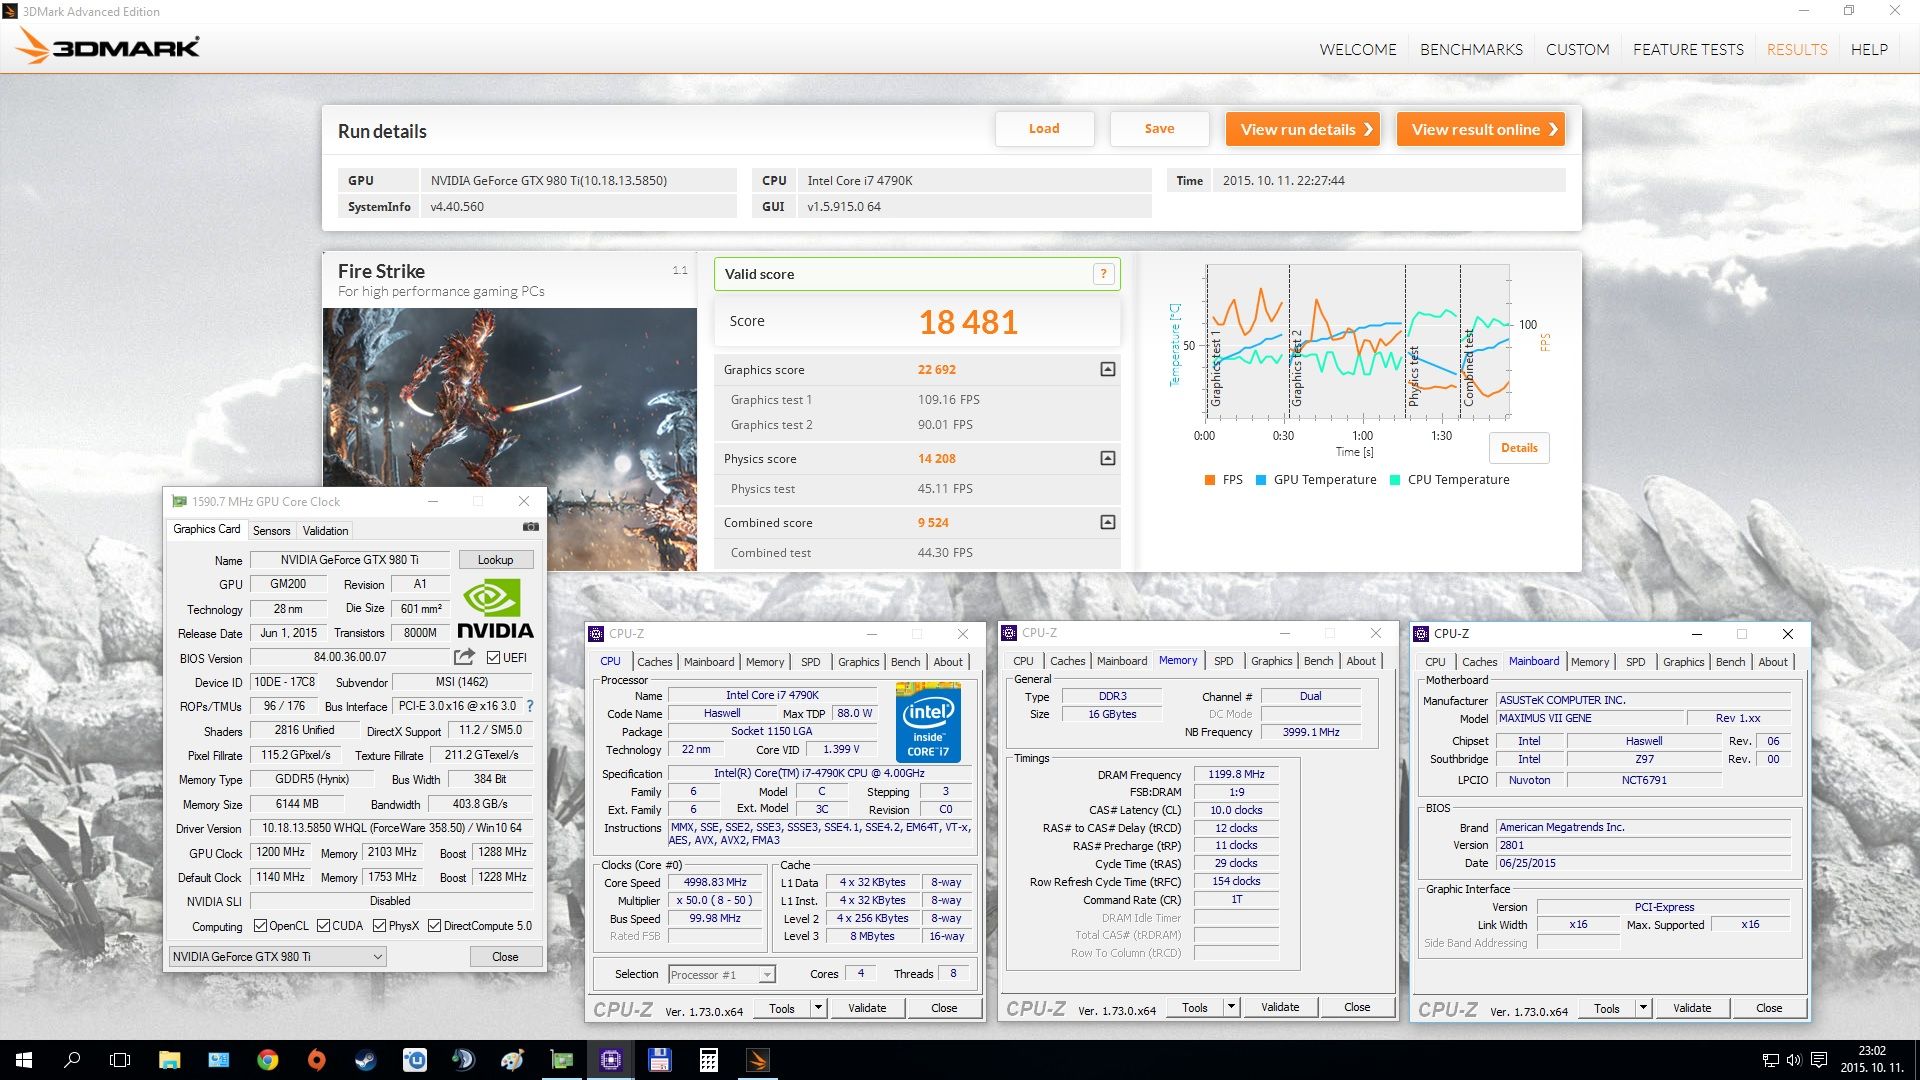Viewport: 1920px width, 1080px height.
Task: Open Origin from the taskbar
Action: 316,1060
